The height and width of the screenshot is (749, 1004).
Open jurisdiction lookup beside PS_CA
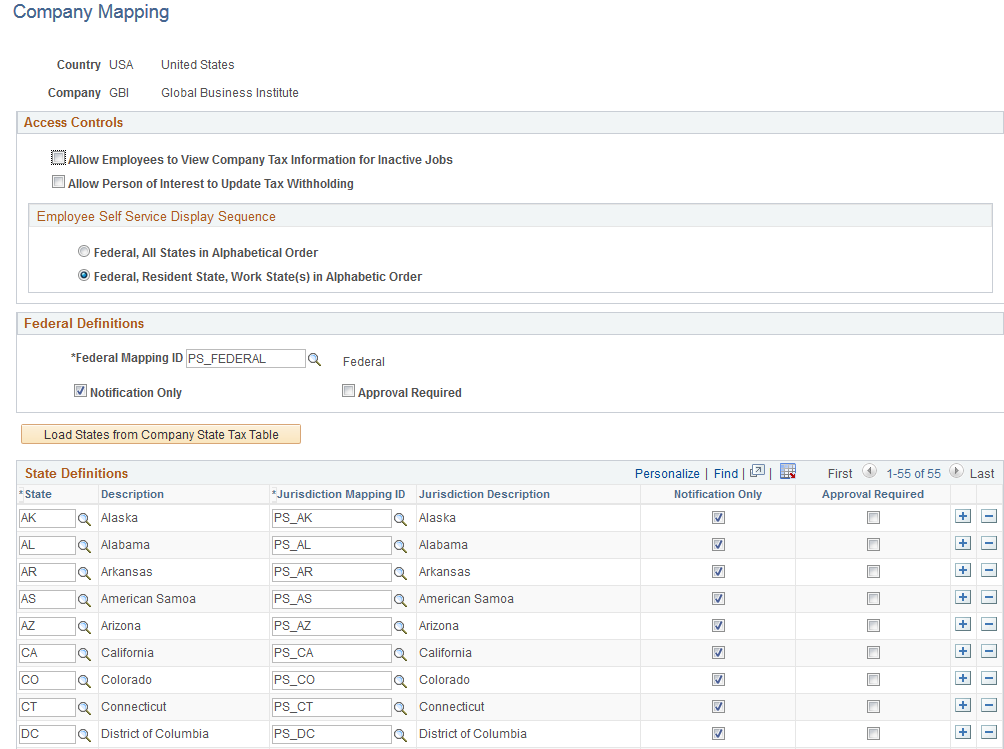pos(400,654)
